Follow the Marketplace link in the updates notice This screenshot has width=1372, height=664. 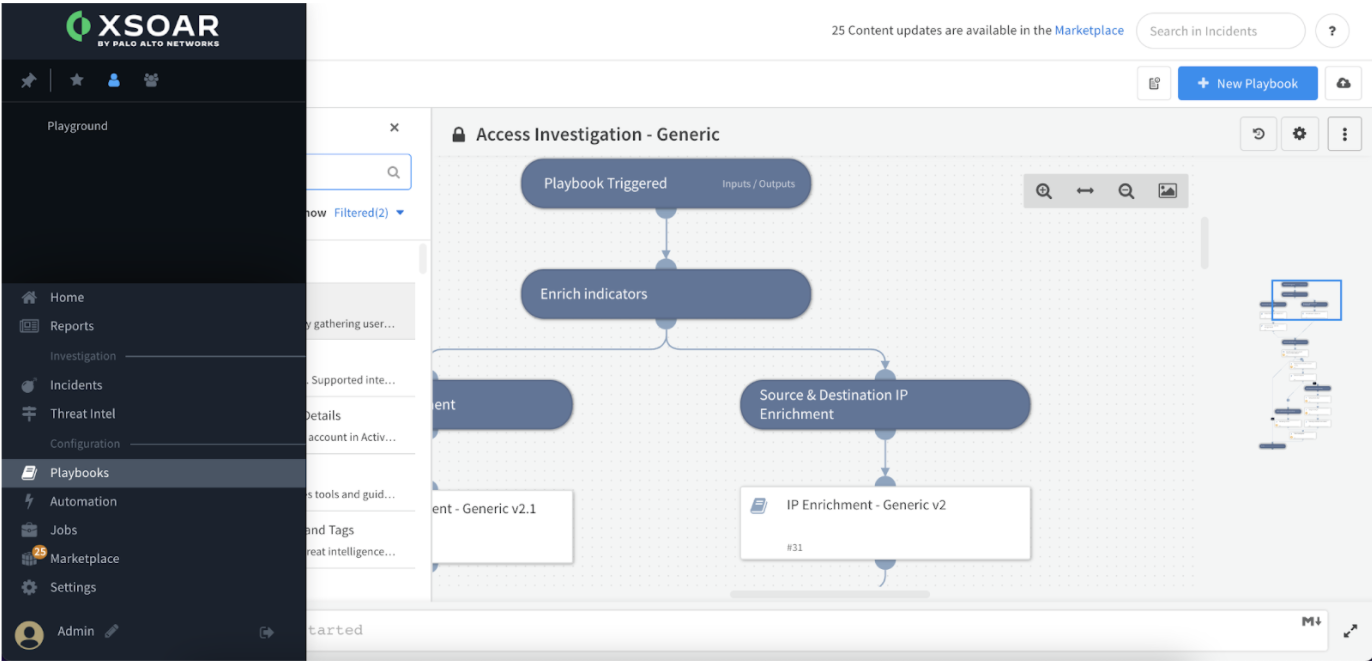[1089, 30]
